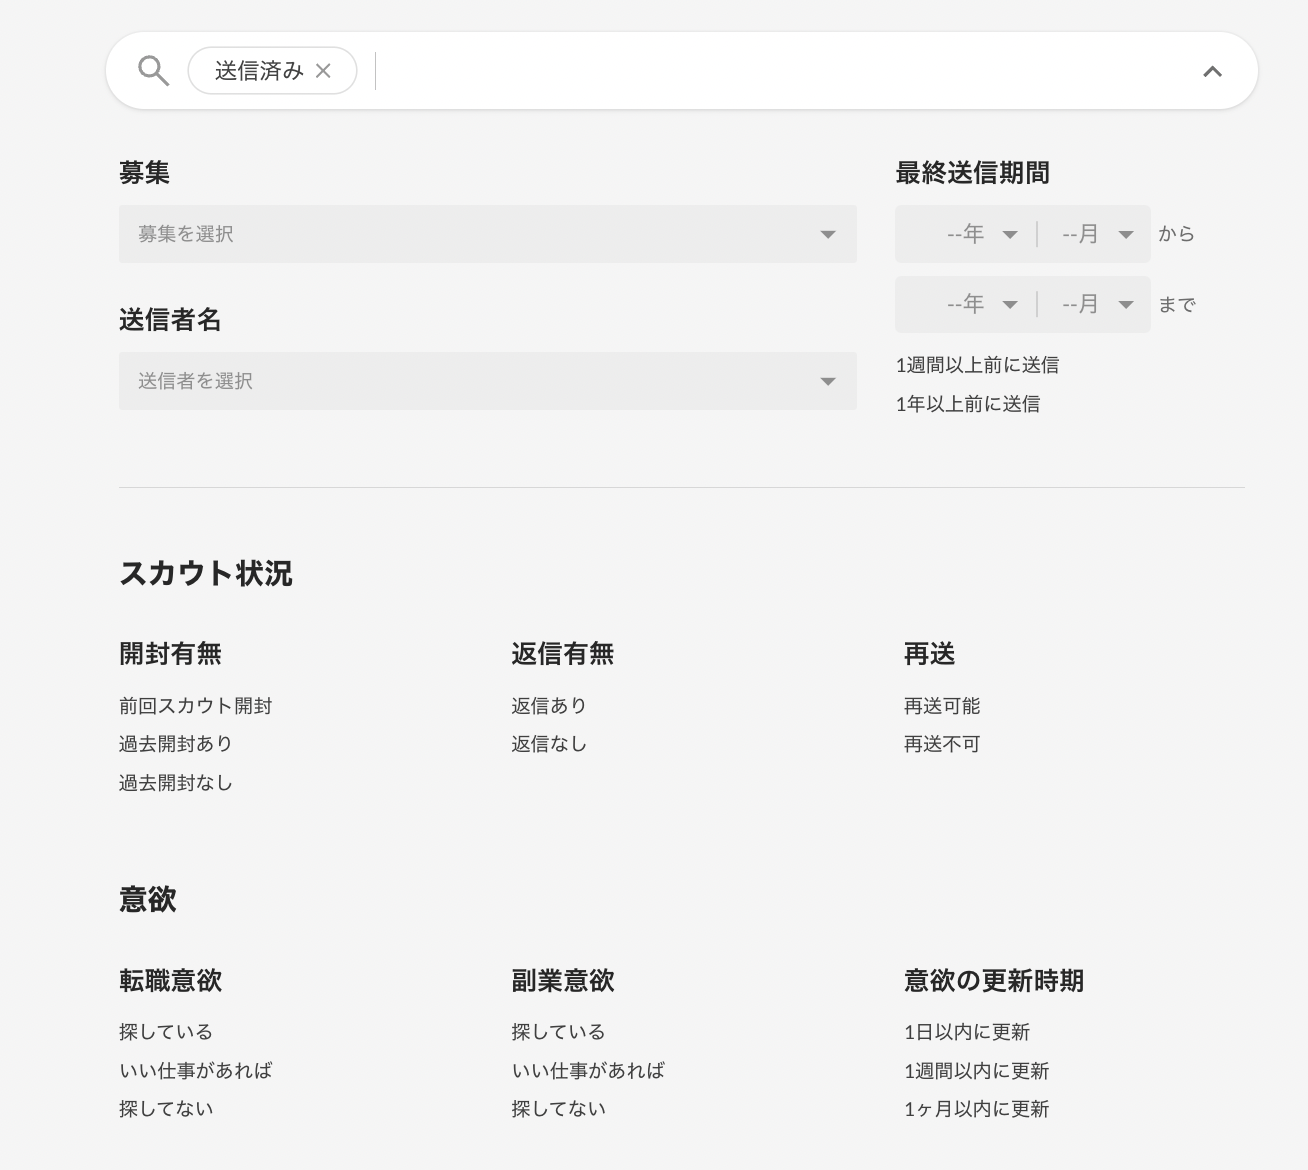Screen dimensions: 1308x1170
Task: Select 返信なし under 返信有無
Action: tap(548, 743)
